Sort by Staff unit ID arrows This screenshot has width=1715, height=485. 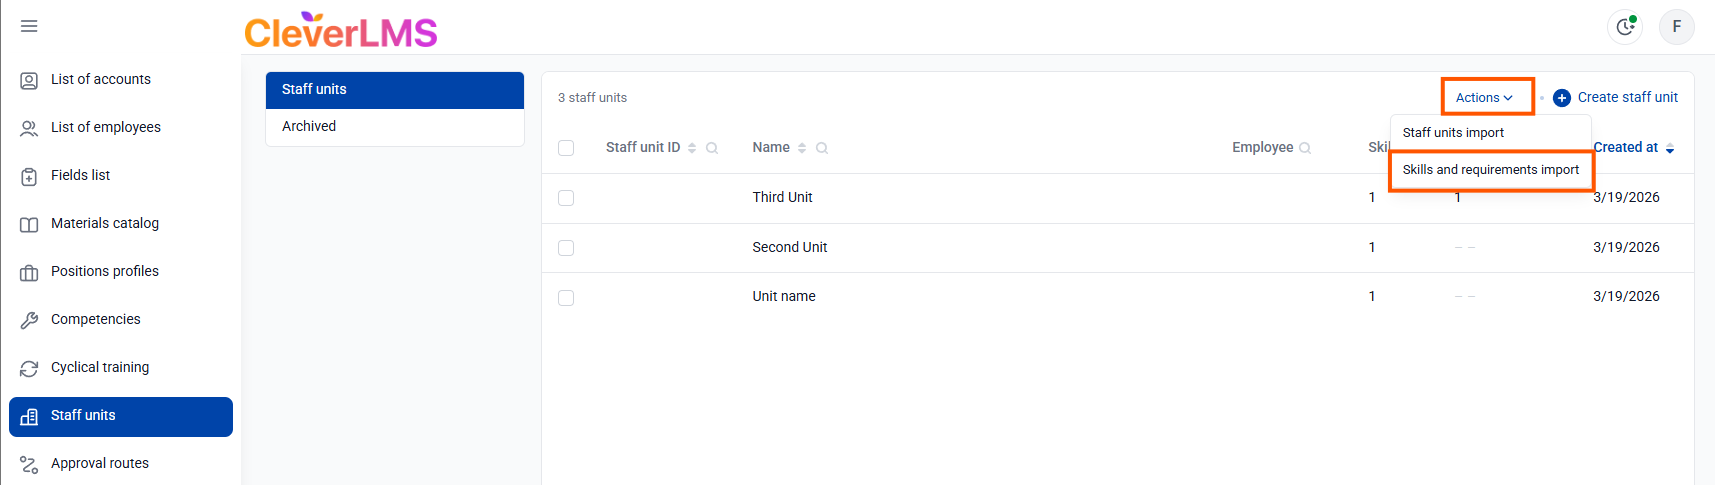pyautogui.click(x=692, y=148)
